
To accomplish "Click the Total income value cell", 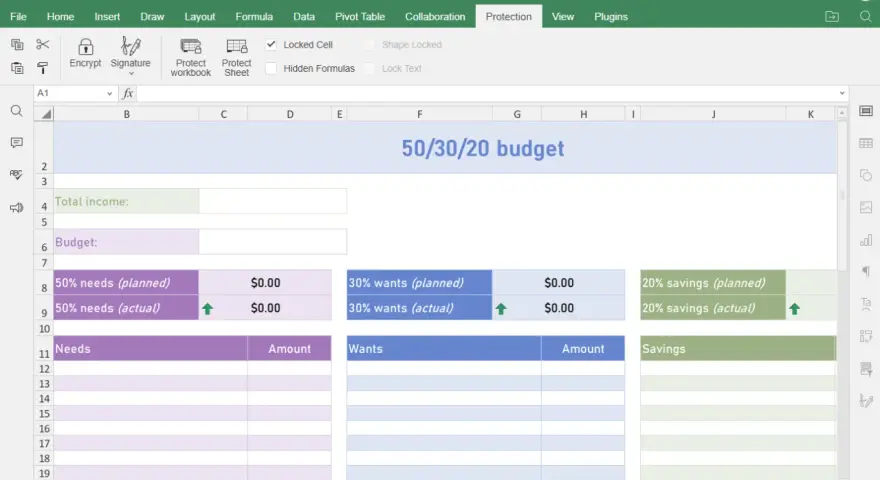I will coord(273,201).
